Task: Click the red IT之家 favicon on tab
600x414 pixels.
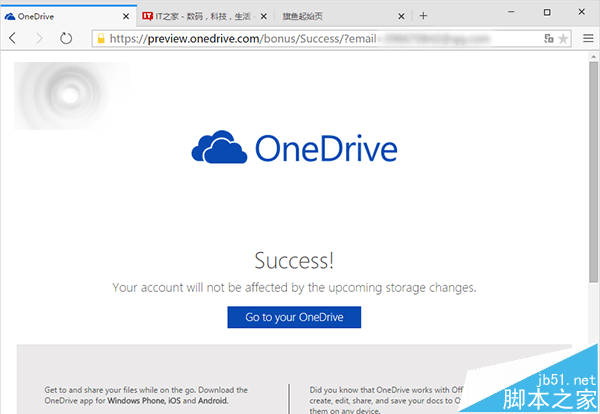Action: click(147, 16)
